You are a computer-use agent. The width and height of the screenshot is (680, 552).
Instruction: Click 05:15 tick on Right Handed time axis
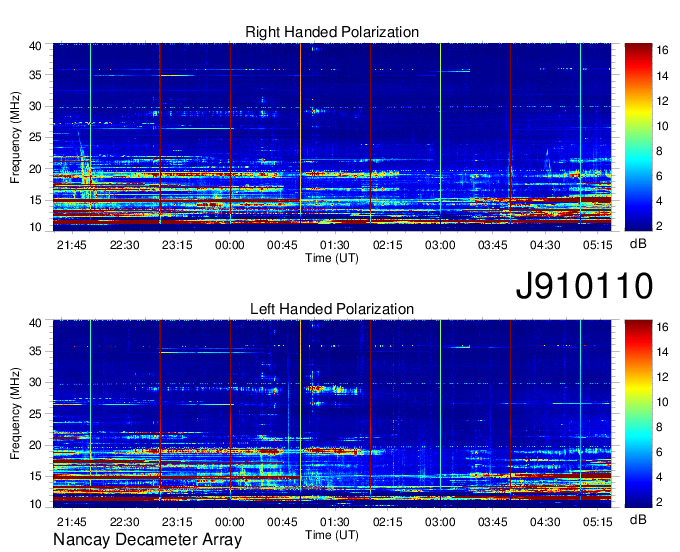coord(598,245)
